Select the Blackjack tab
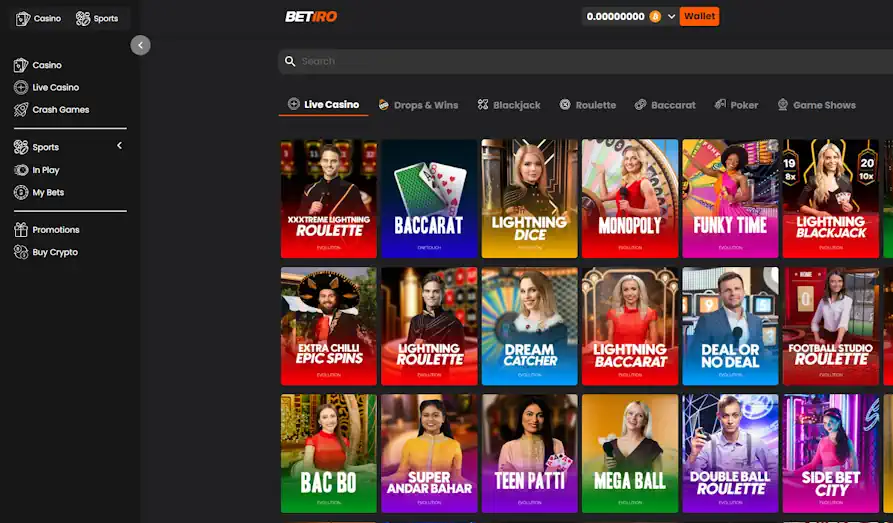 [x=509, y=105]
